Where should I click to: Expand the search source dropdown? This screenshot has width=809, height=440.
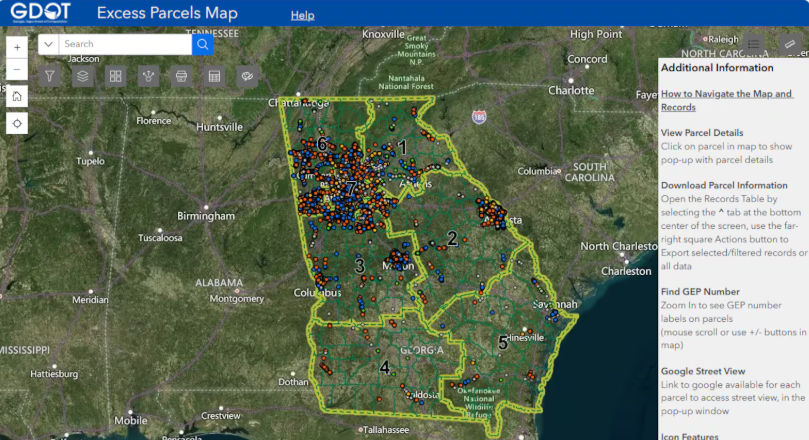pyautogui.click(x=48, y=44)
